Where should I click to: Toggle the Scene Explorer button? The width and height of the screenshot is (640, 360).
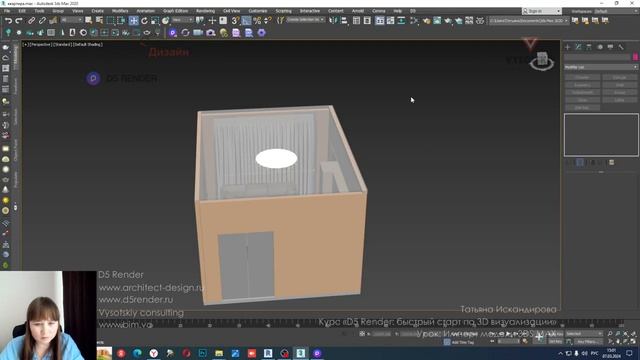pos(356,20)
